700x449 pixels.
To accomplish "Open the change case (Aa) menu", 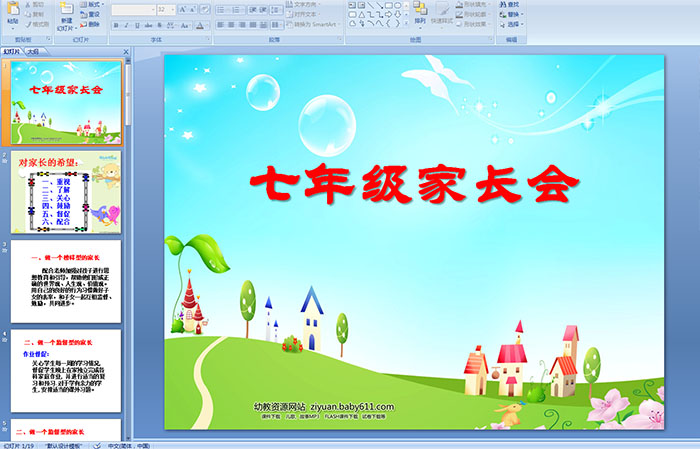I will click(x=185, y=25).
